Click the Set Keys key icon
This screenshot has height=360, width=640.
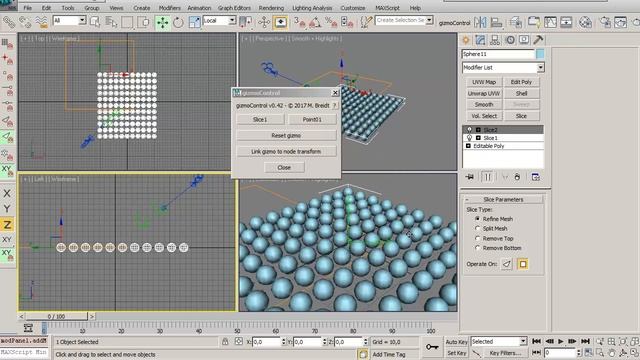click(432, 347)
